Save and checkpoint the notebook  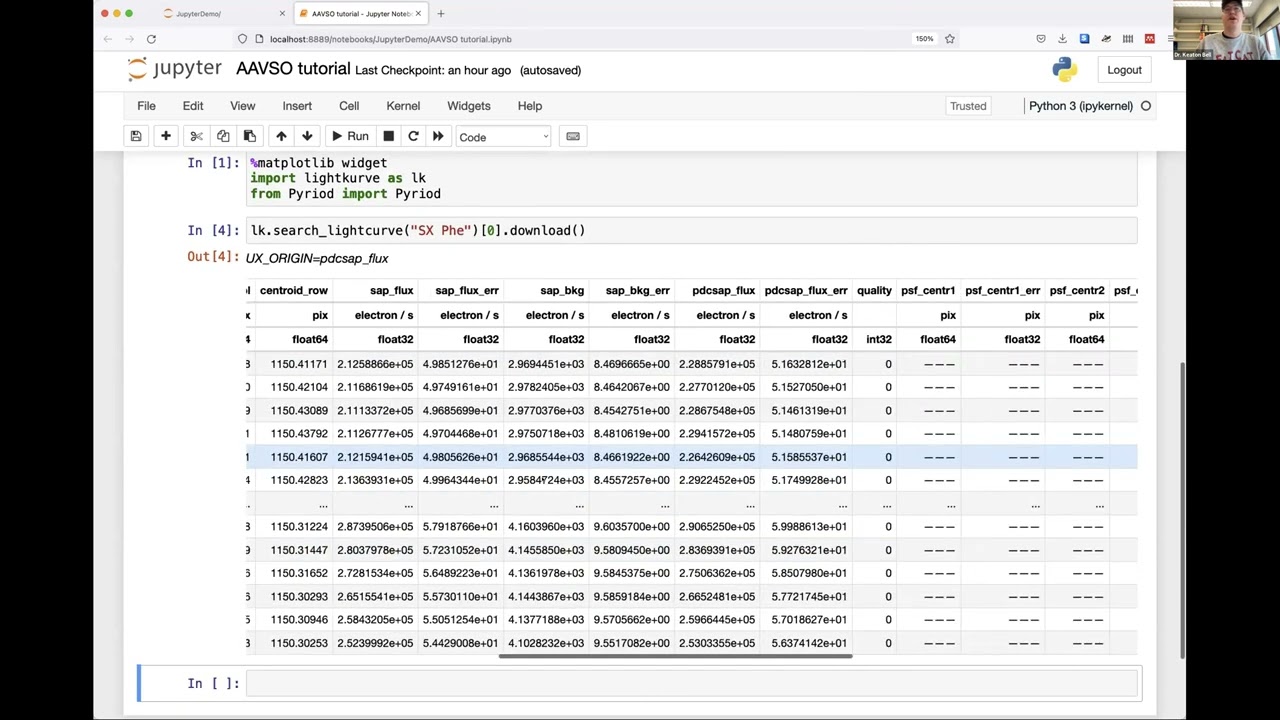pos(136,136)
